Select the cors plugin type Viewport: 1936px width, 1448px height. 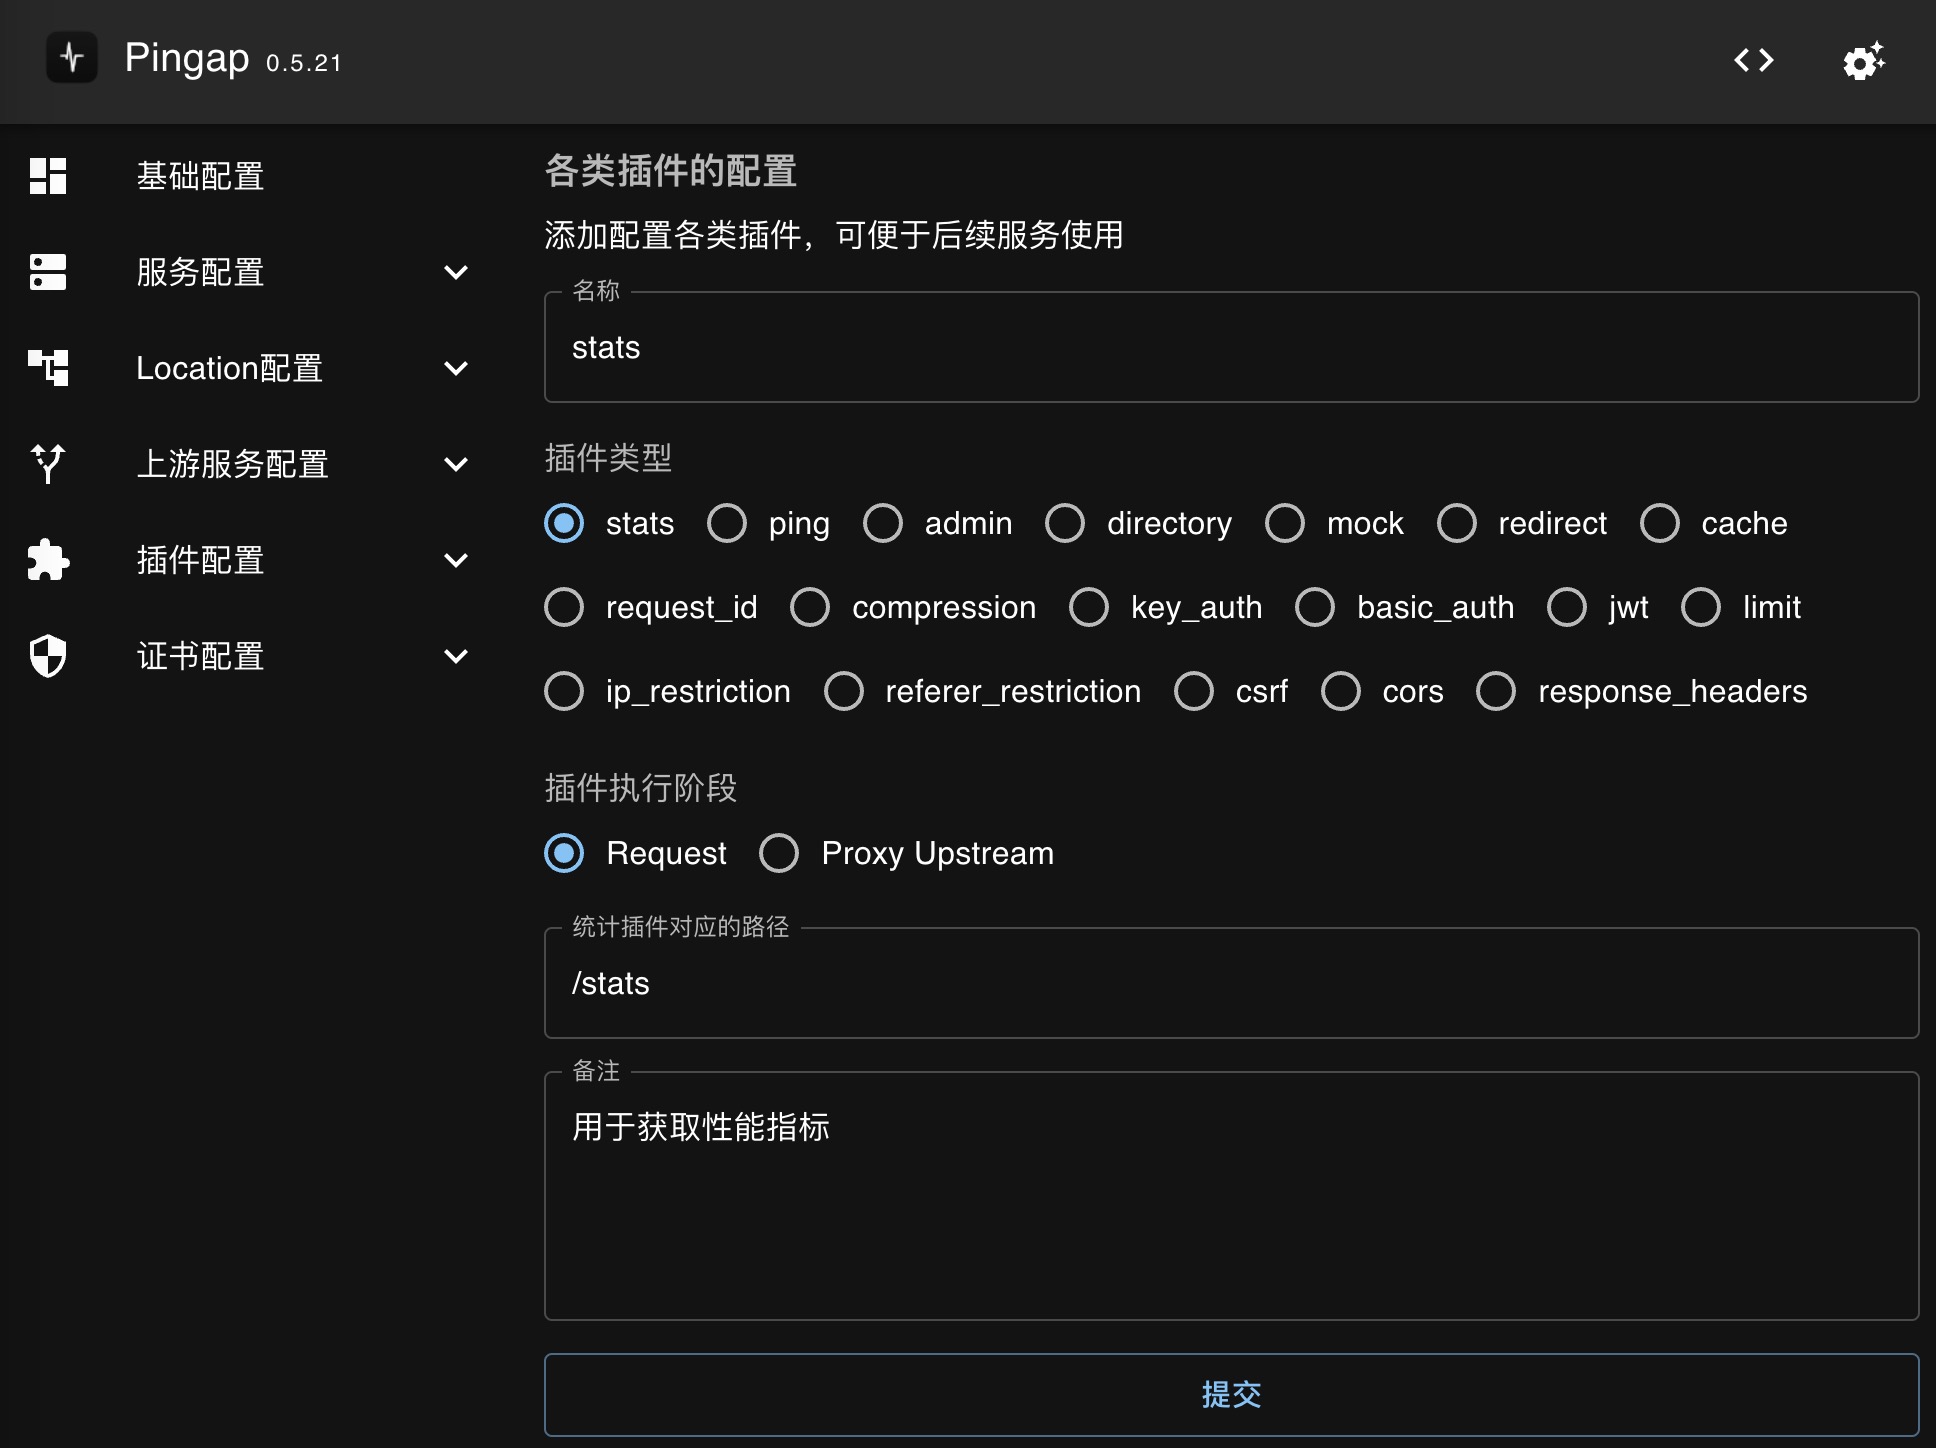(1341, 691)
